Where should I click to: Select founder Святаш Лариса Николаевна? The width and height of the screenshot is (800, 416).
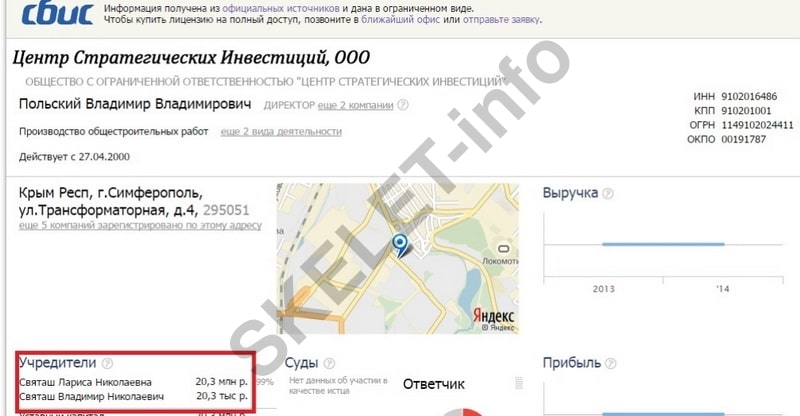[85, 382]
